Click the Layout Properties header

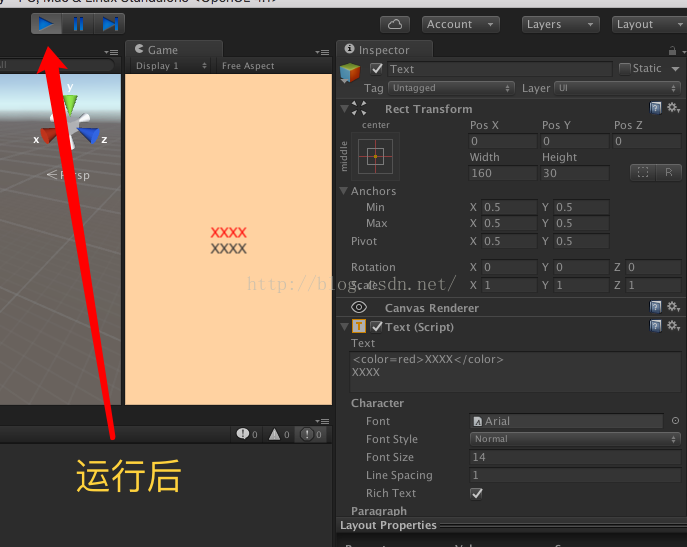(388, 525)
